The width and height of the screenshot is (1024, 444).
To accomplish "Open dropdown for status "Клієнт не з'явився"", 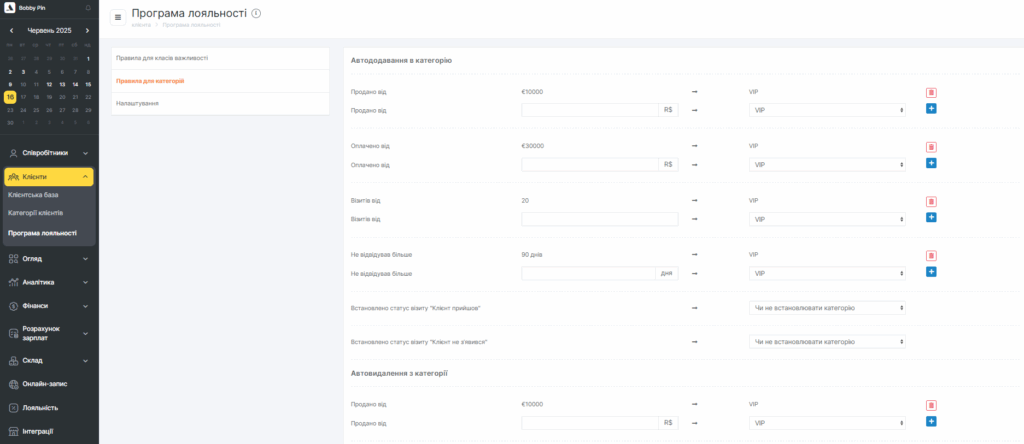I will click(827, 341).
